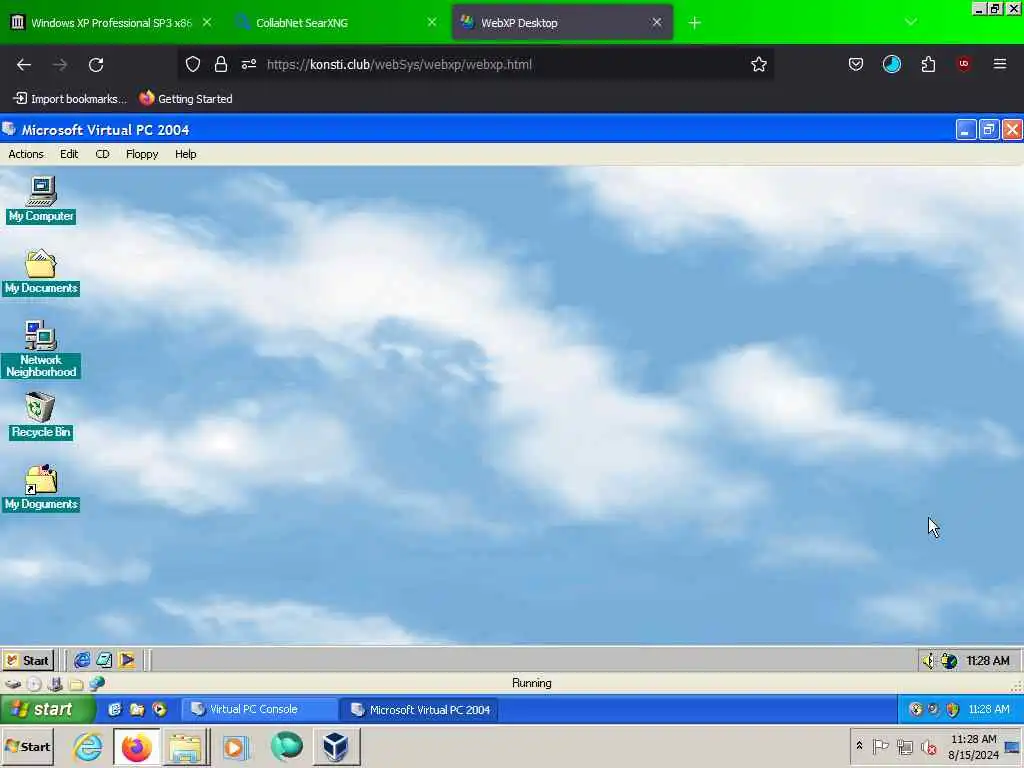Click the first XP system tray icon
Screen dimensions: 1024x768
916,709
